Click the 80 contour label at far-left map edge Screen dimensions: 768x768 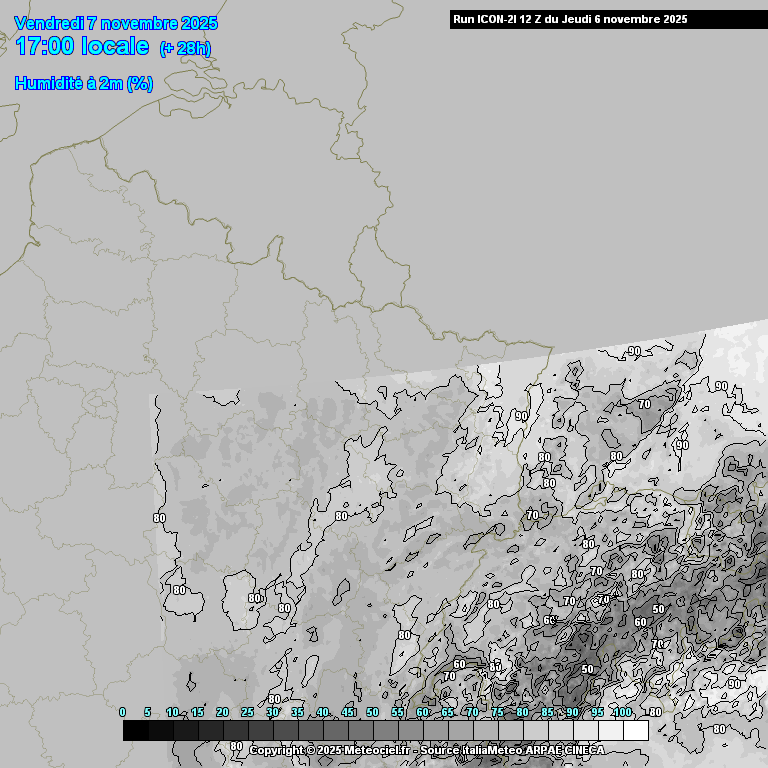pyautogui.click(x=159, y=517)
